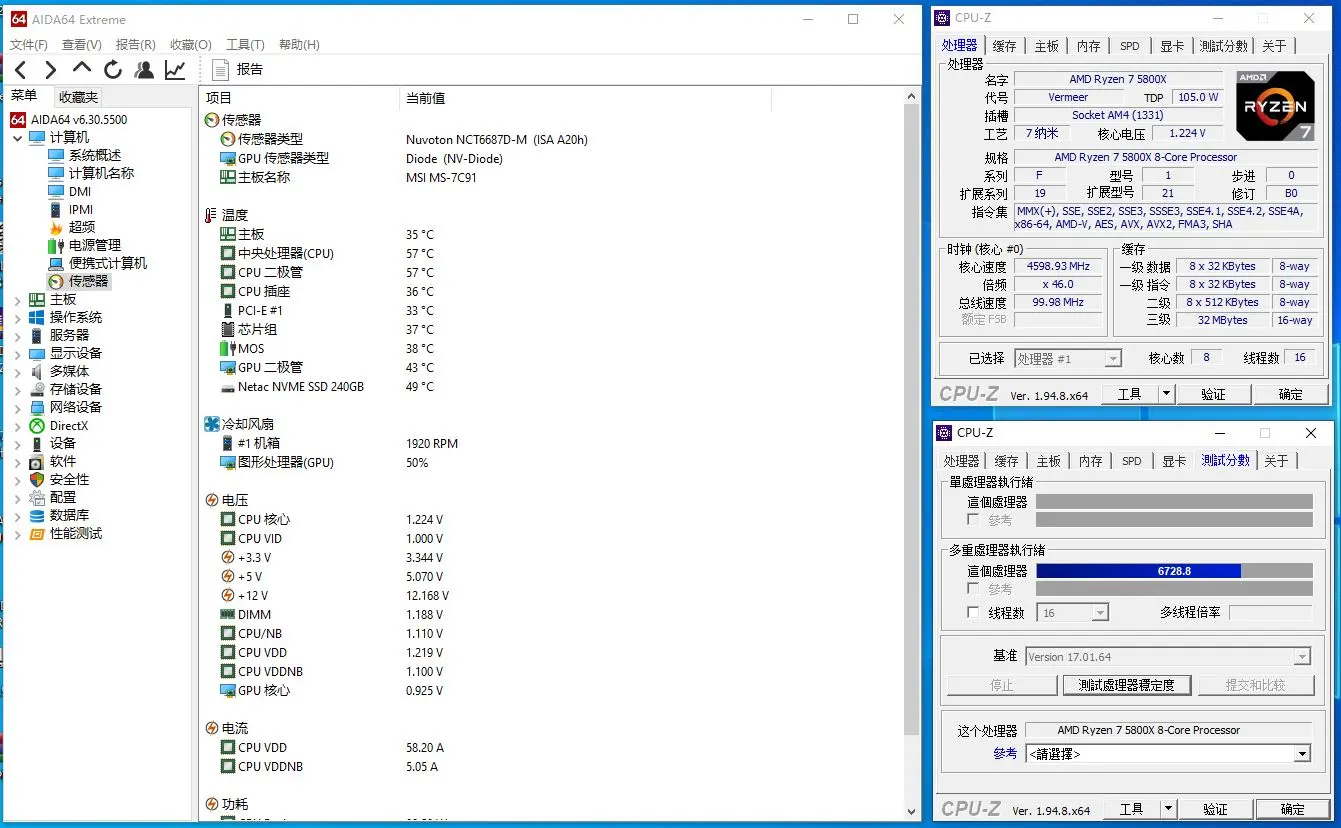Screen dimensions: 1341x828
Task: Open the 线程数 16 dropdown
Action: [1072, 613]
